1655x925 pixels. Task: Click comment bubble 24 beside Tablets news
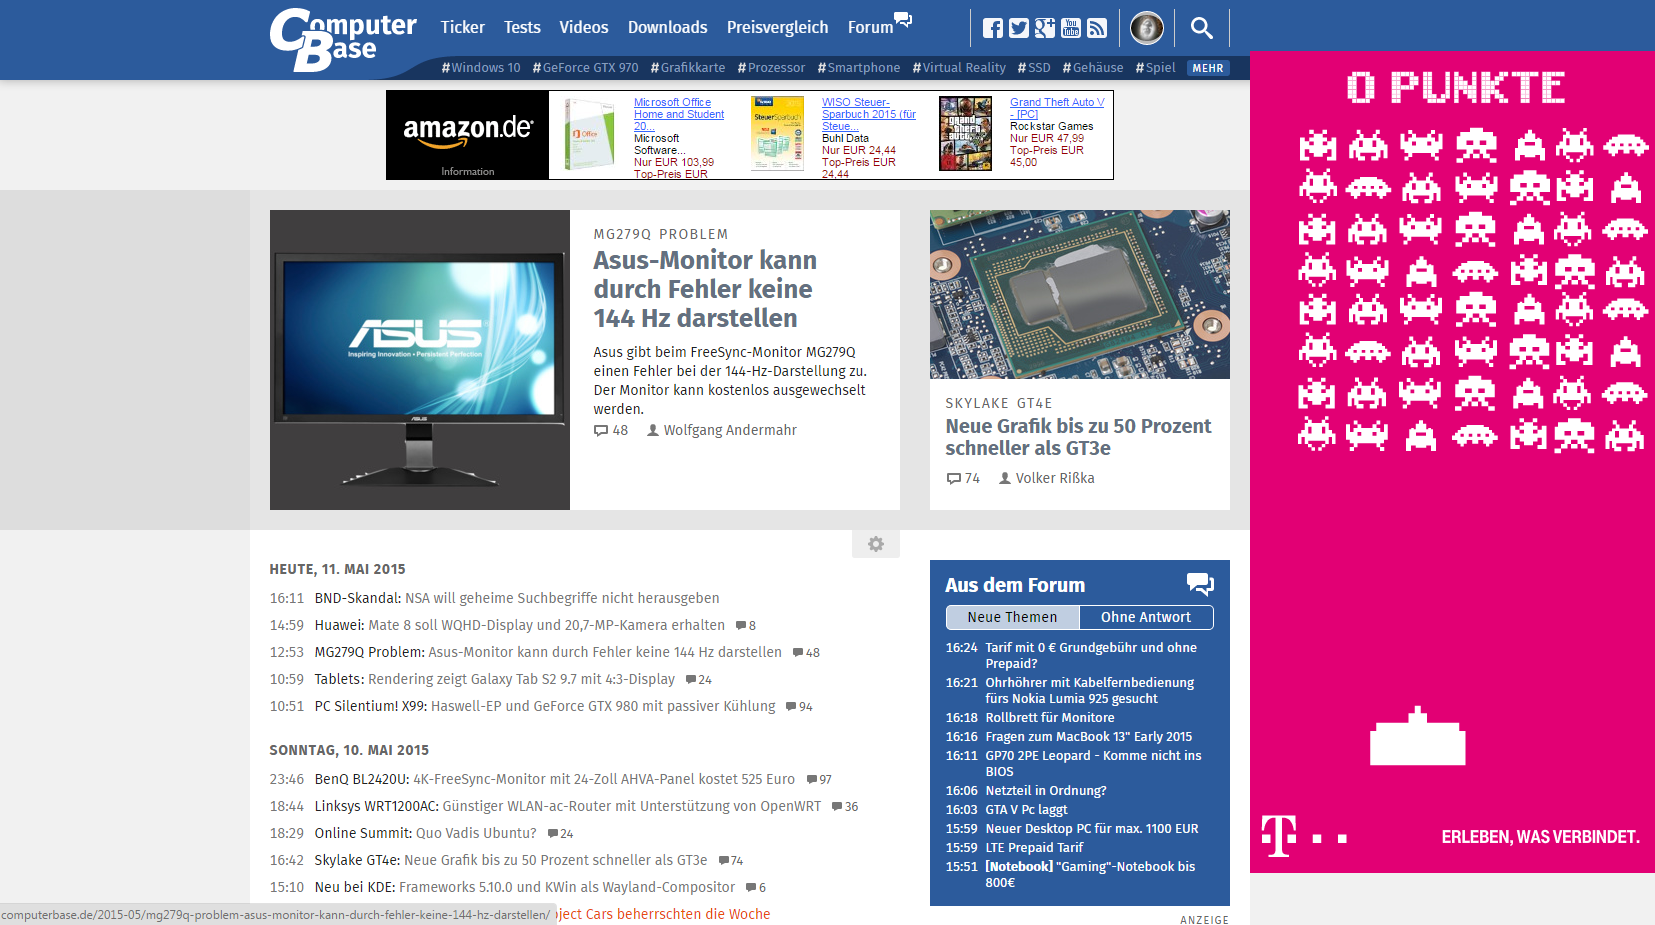pyautogui.click(x=699, y=679)
